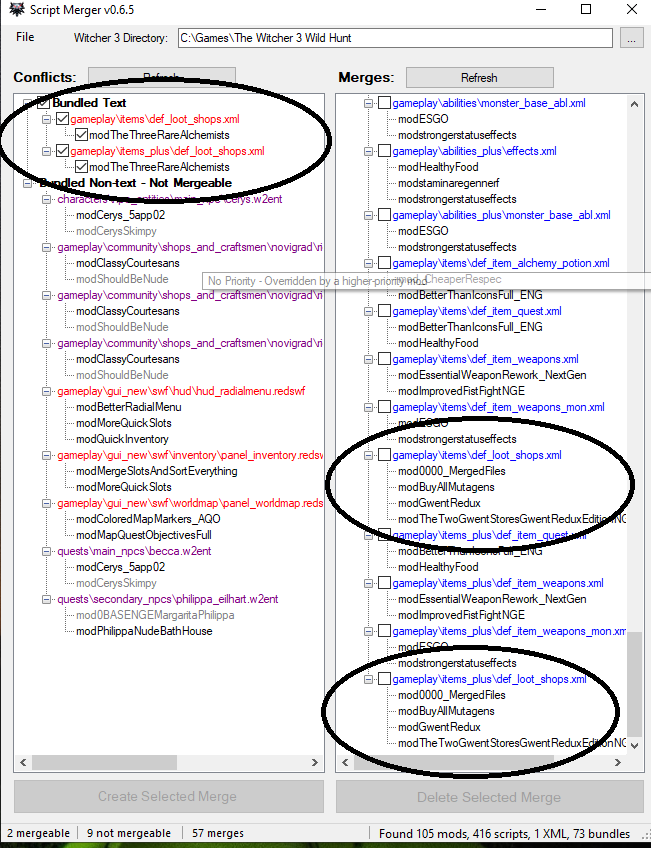Click the browse directory ellipsis button
This screenshot has height=848, width=651.
tap(631, 38)
